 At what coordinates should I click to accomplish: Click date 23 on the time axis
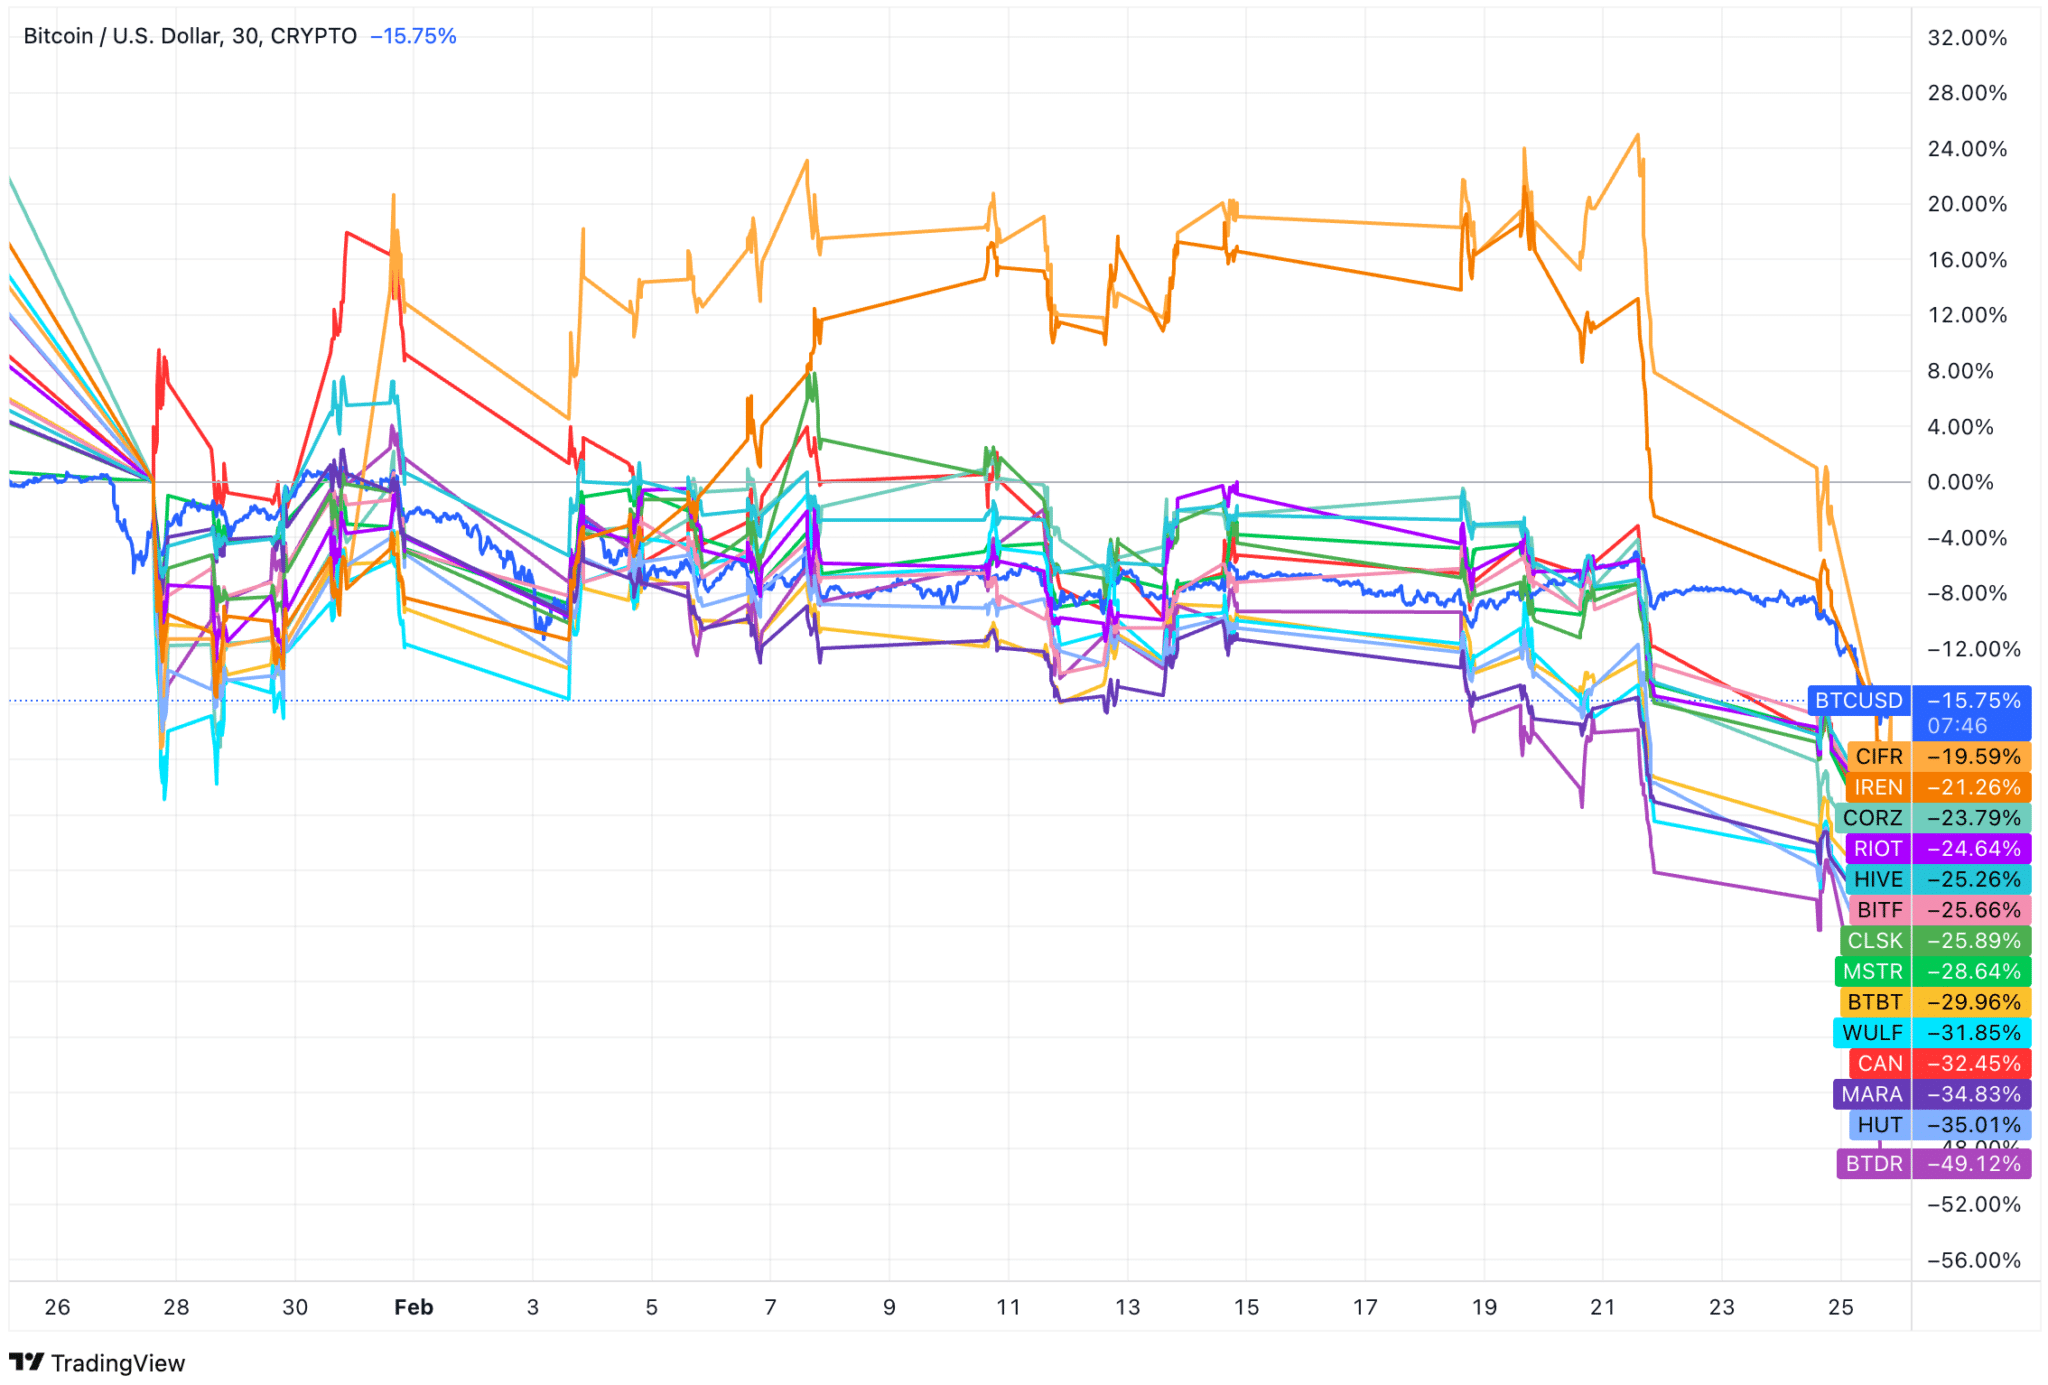[1722, 1307]
